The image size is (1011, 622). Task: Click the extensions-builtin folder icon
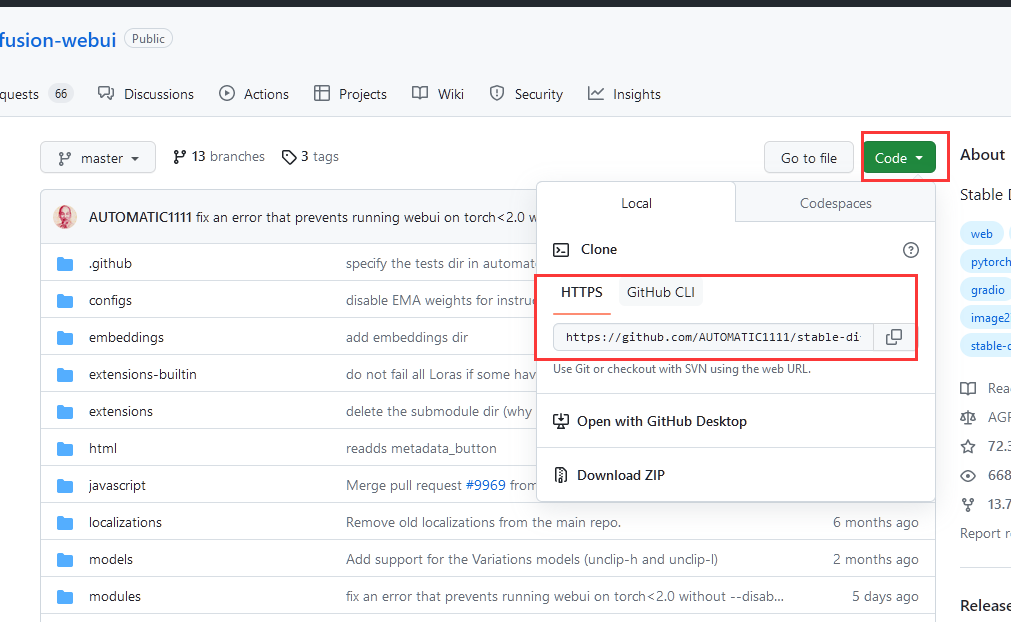[64, 374]
